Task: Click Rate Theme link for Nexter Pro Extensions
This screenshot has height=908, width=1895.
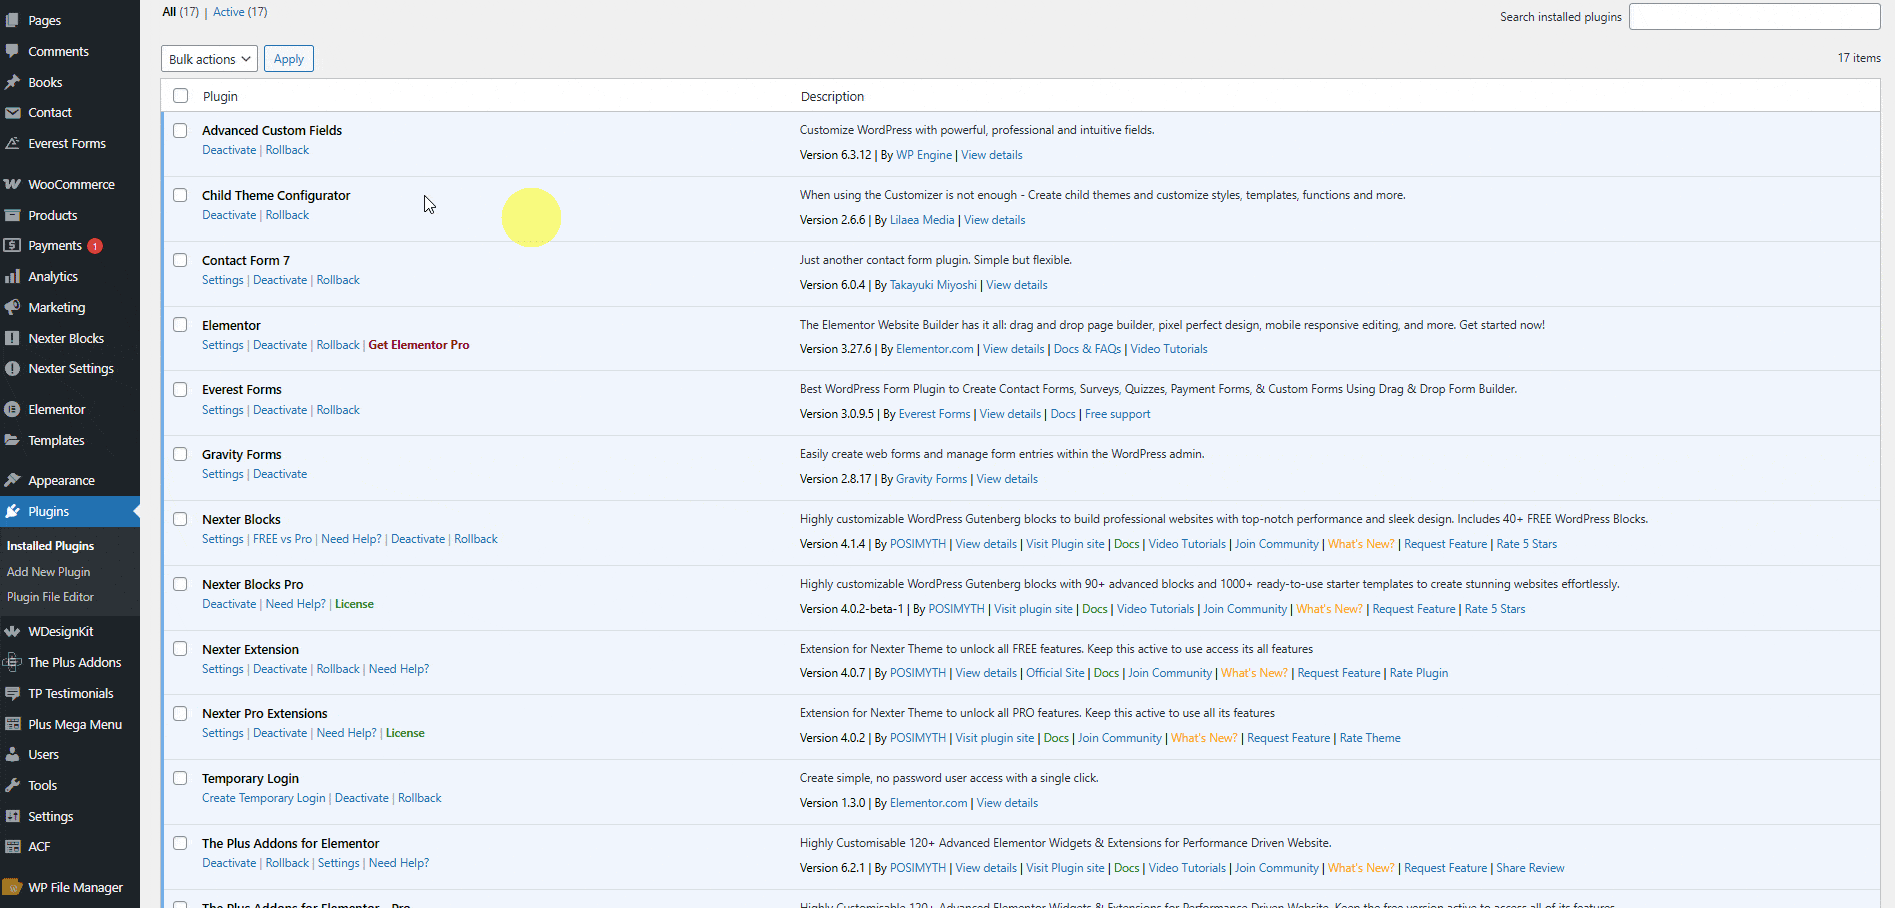Action: [1370, 738]
